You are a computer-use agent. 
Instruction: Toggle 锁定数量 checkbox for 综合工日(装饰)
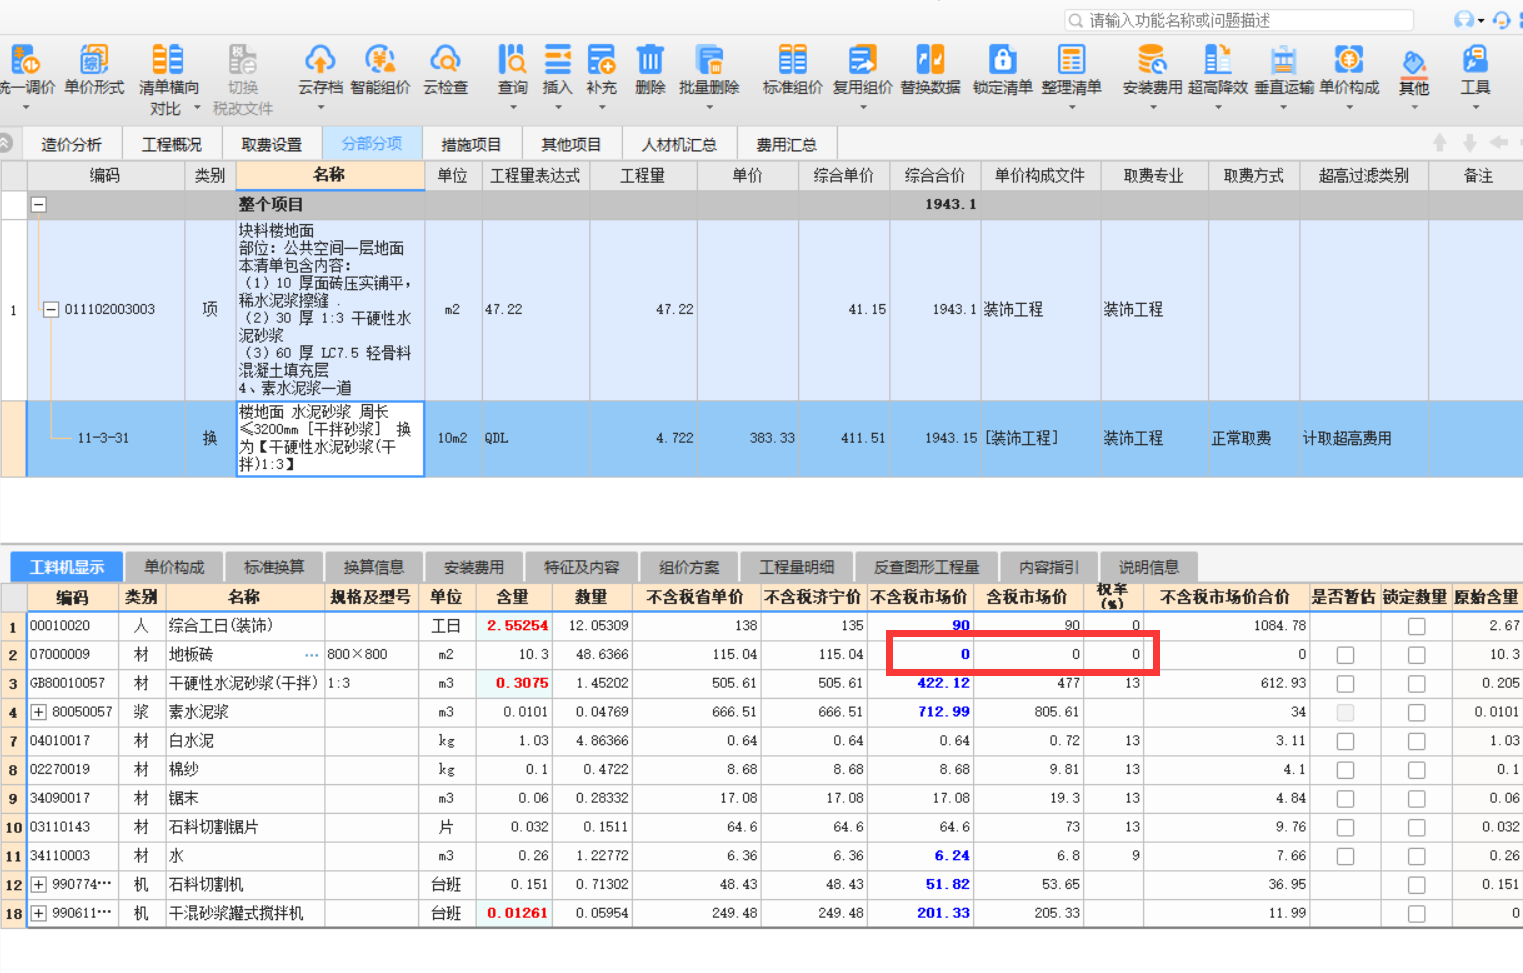point(1416,626)
